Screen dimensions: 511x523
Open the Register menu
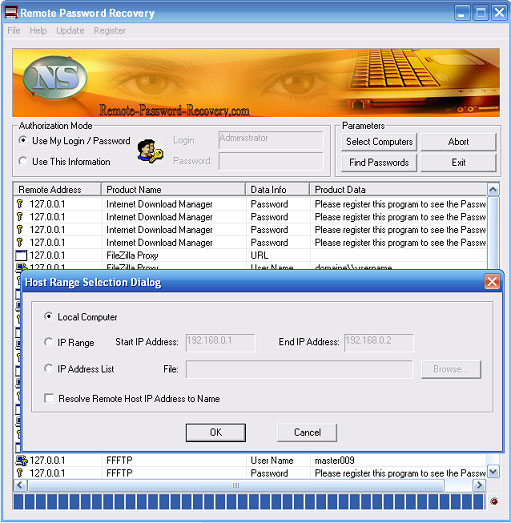click(x=110, y=31)
